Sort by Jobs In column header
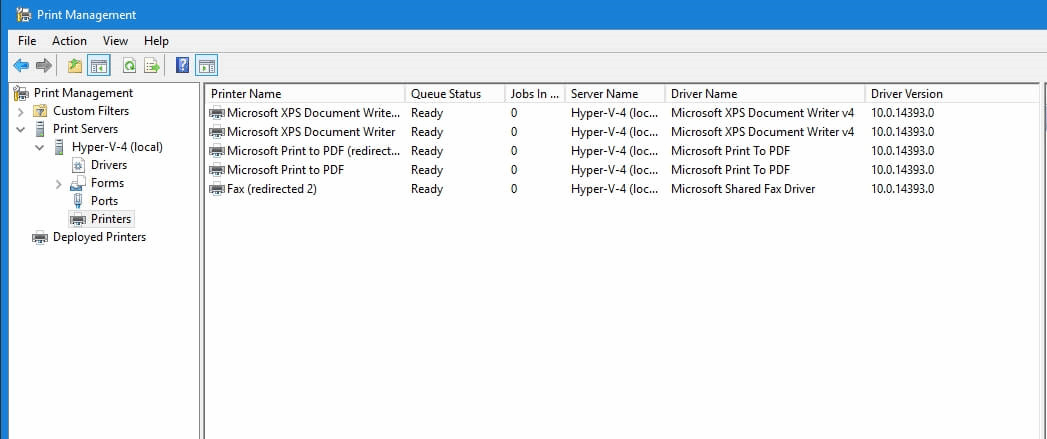 point(535,94)
